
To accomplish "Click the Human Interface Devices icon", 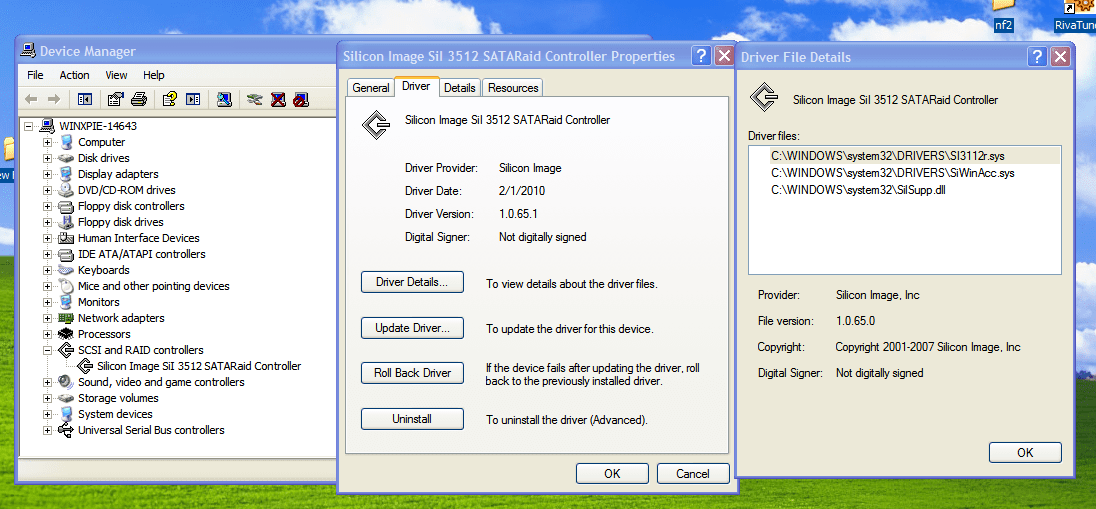I will (66, 238).
